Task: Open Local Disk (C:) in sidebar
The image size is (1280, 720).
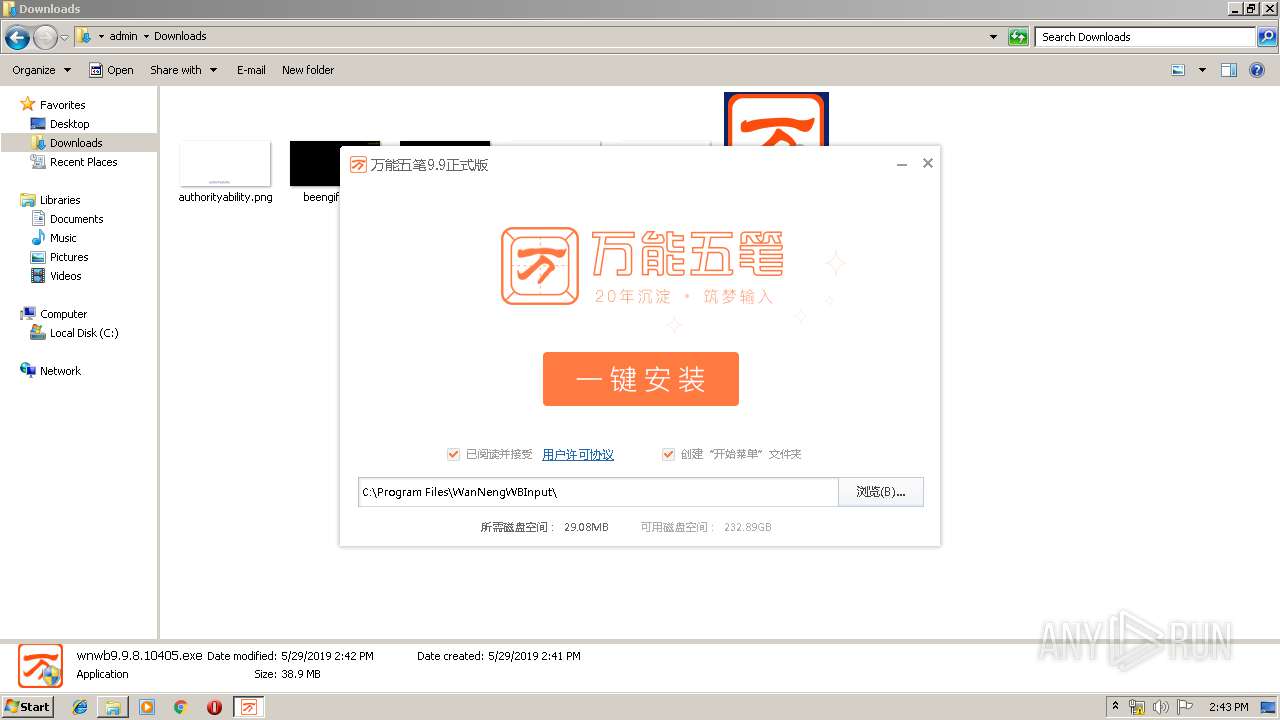Action: point(84,333)
